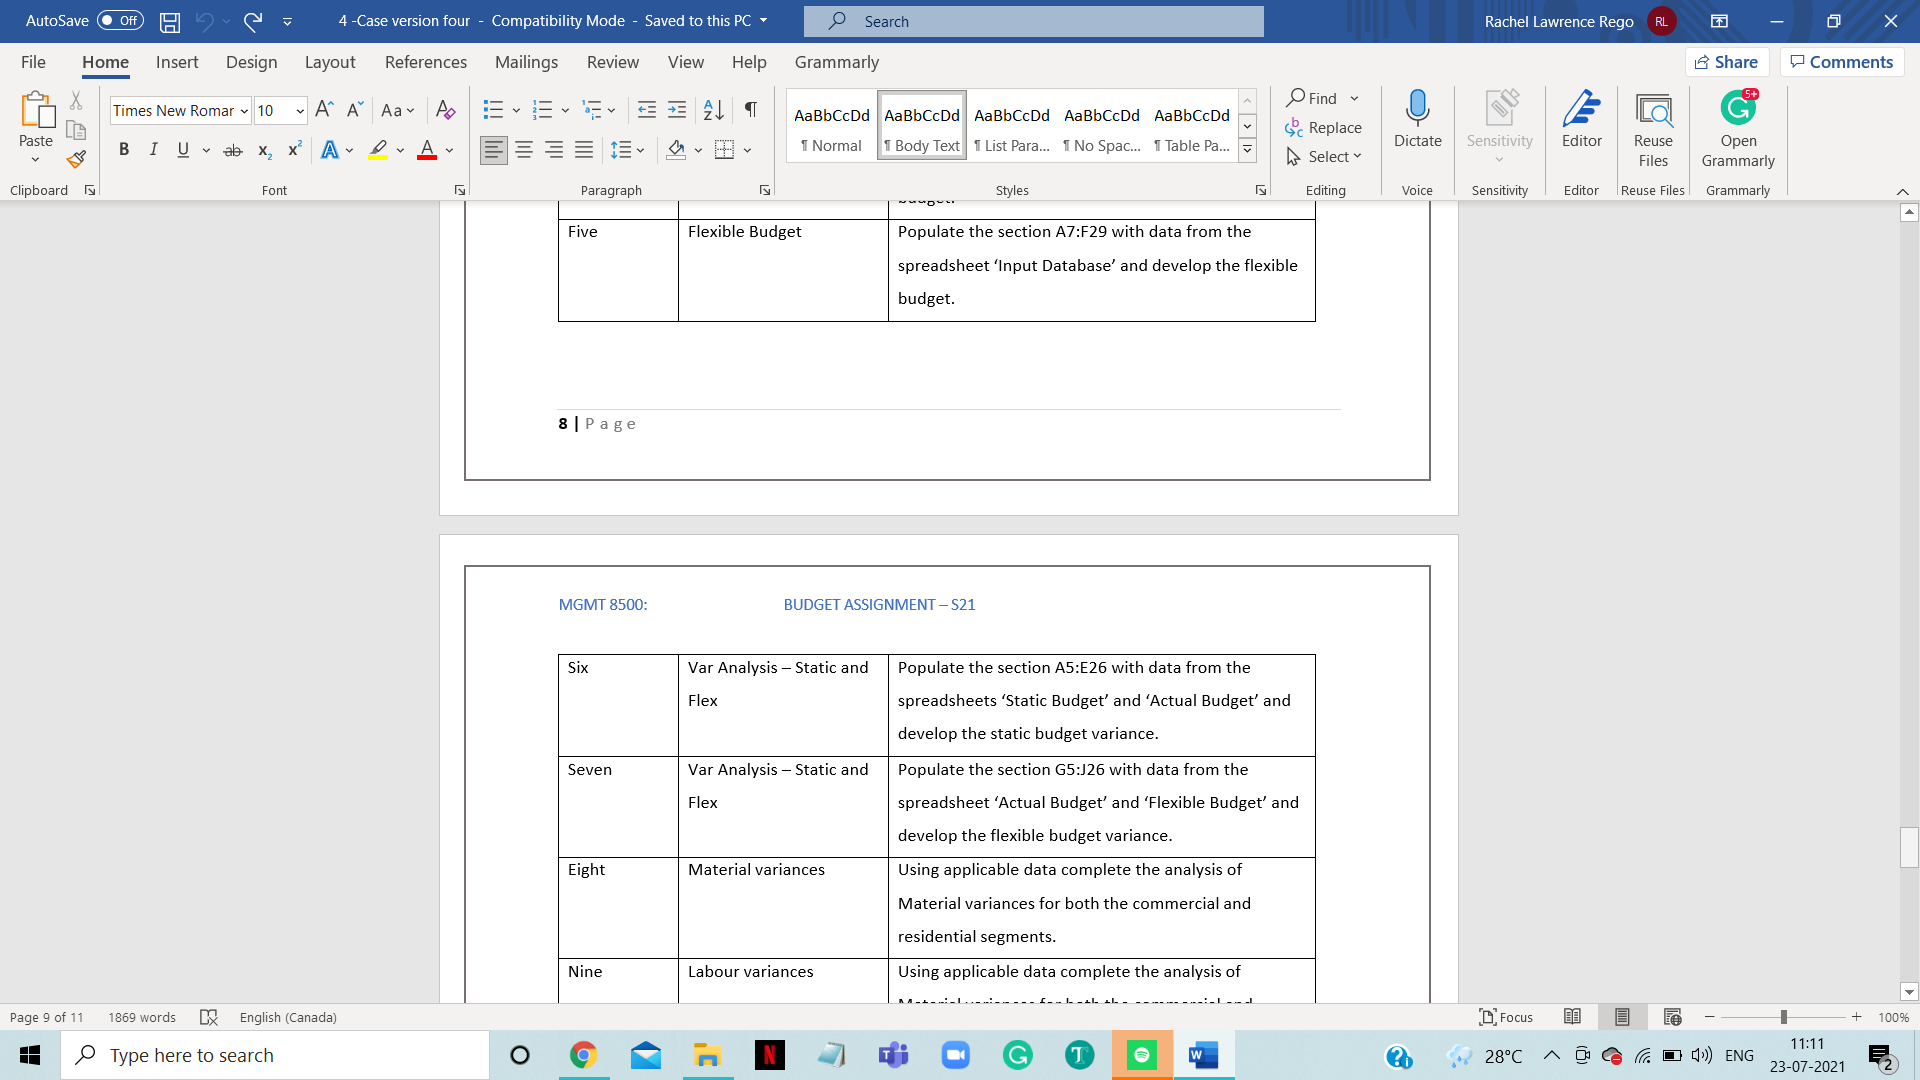1920x1080 pixels.
Task: Toggle Italic formatting
Action: (x=153, y=149)
